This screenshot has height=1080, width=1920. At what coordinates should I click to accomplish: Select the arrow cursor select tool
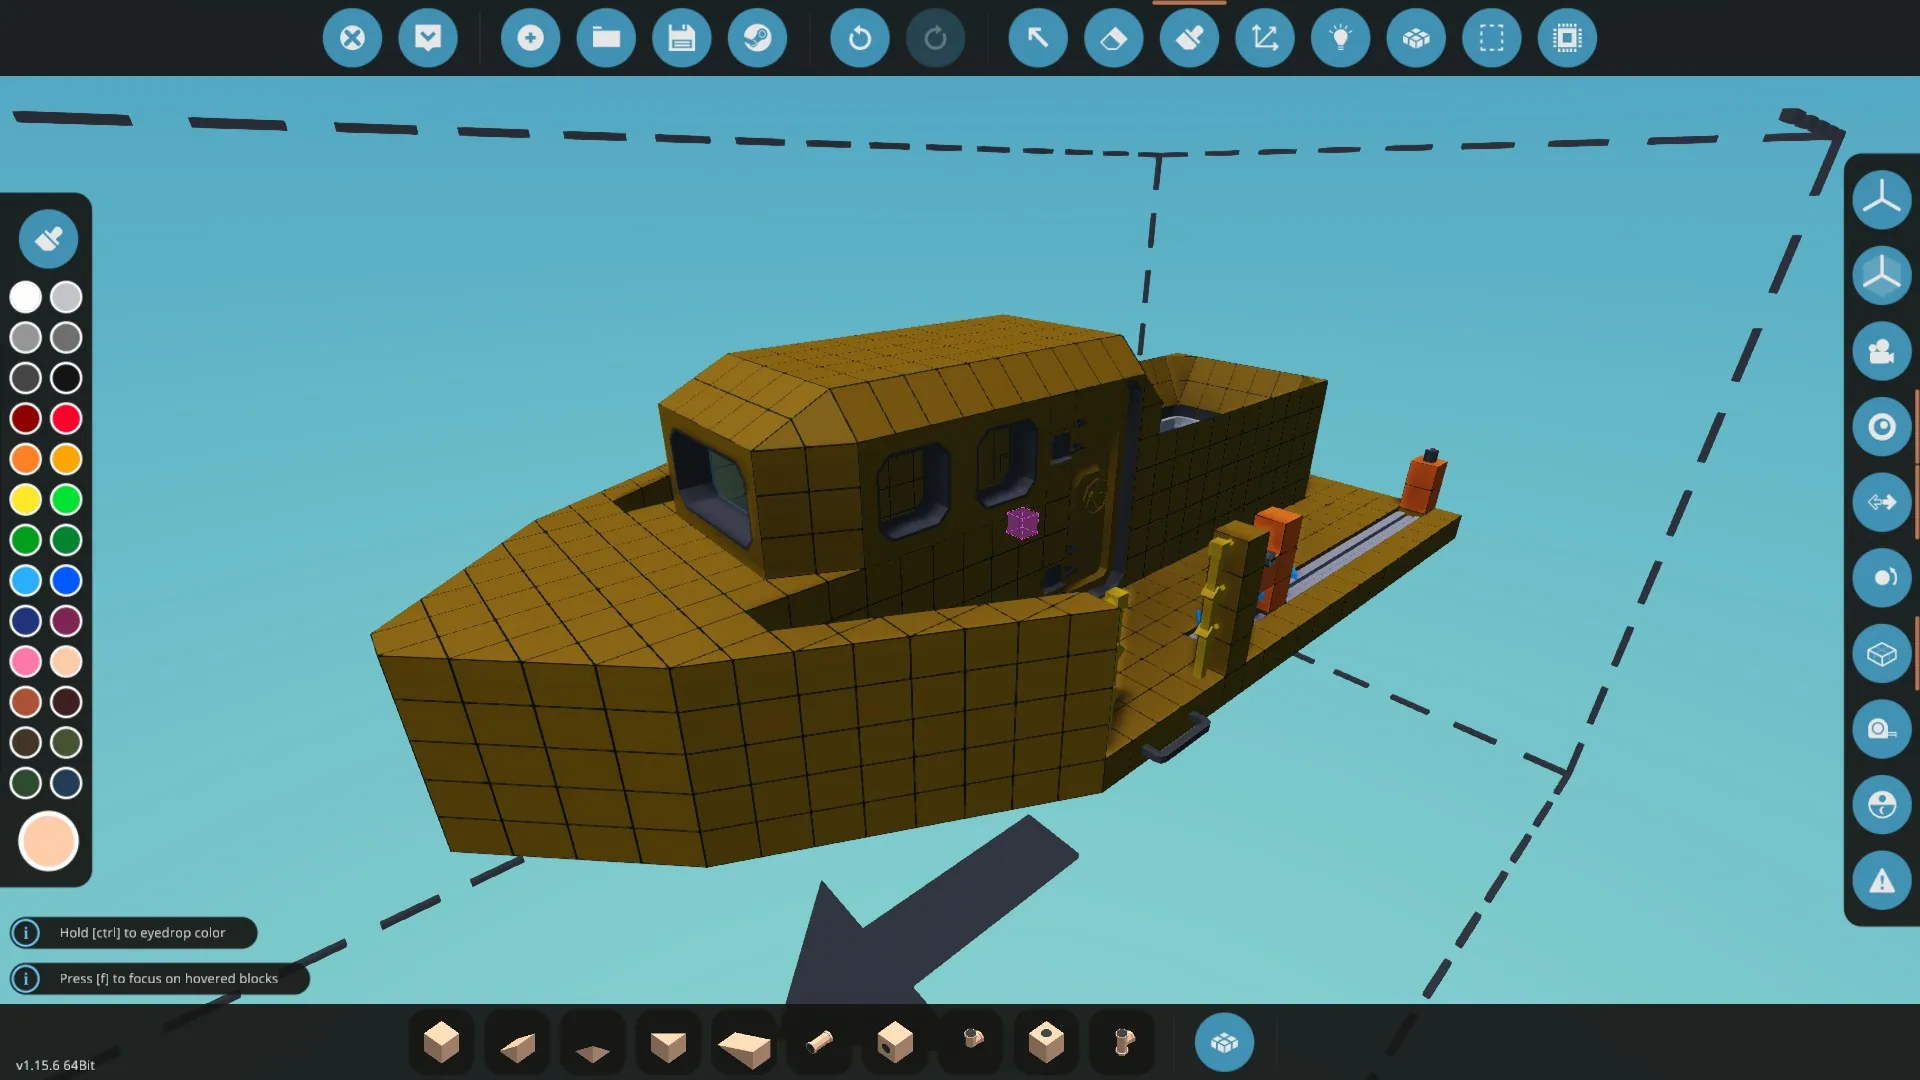click(1037, 38)
